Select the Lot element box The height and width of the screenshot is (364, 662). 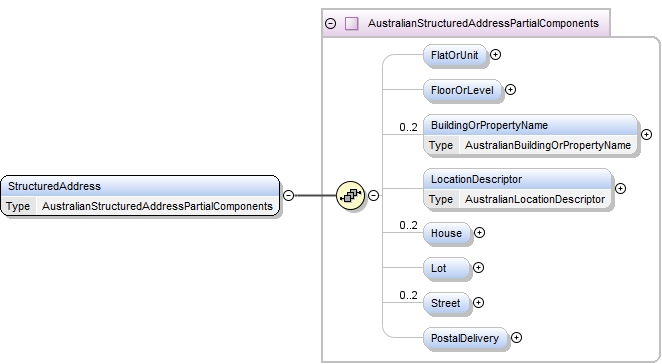[446, 268]
